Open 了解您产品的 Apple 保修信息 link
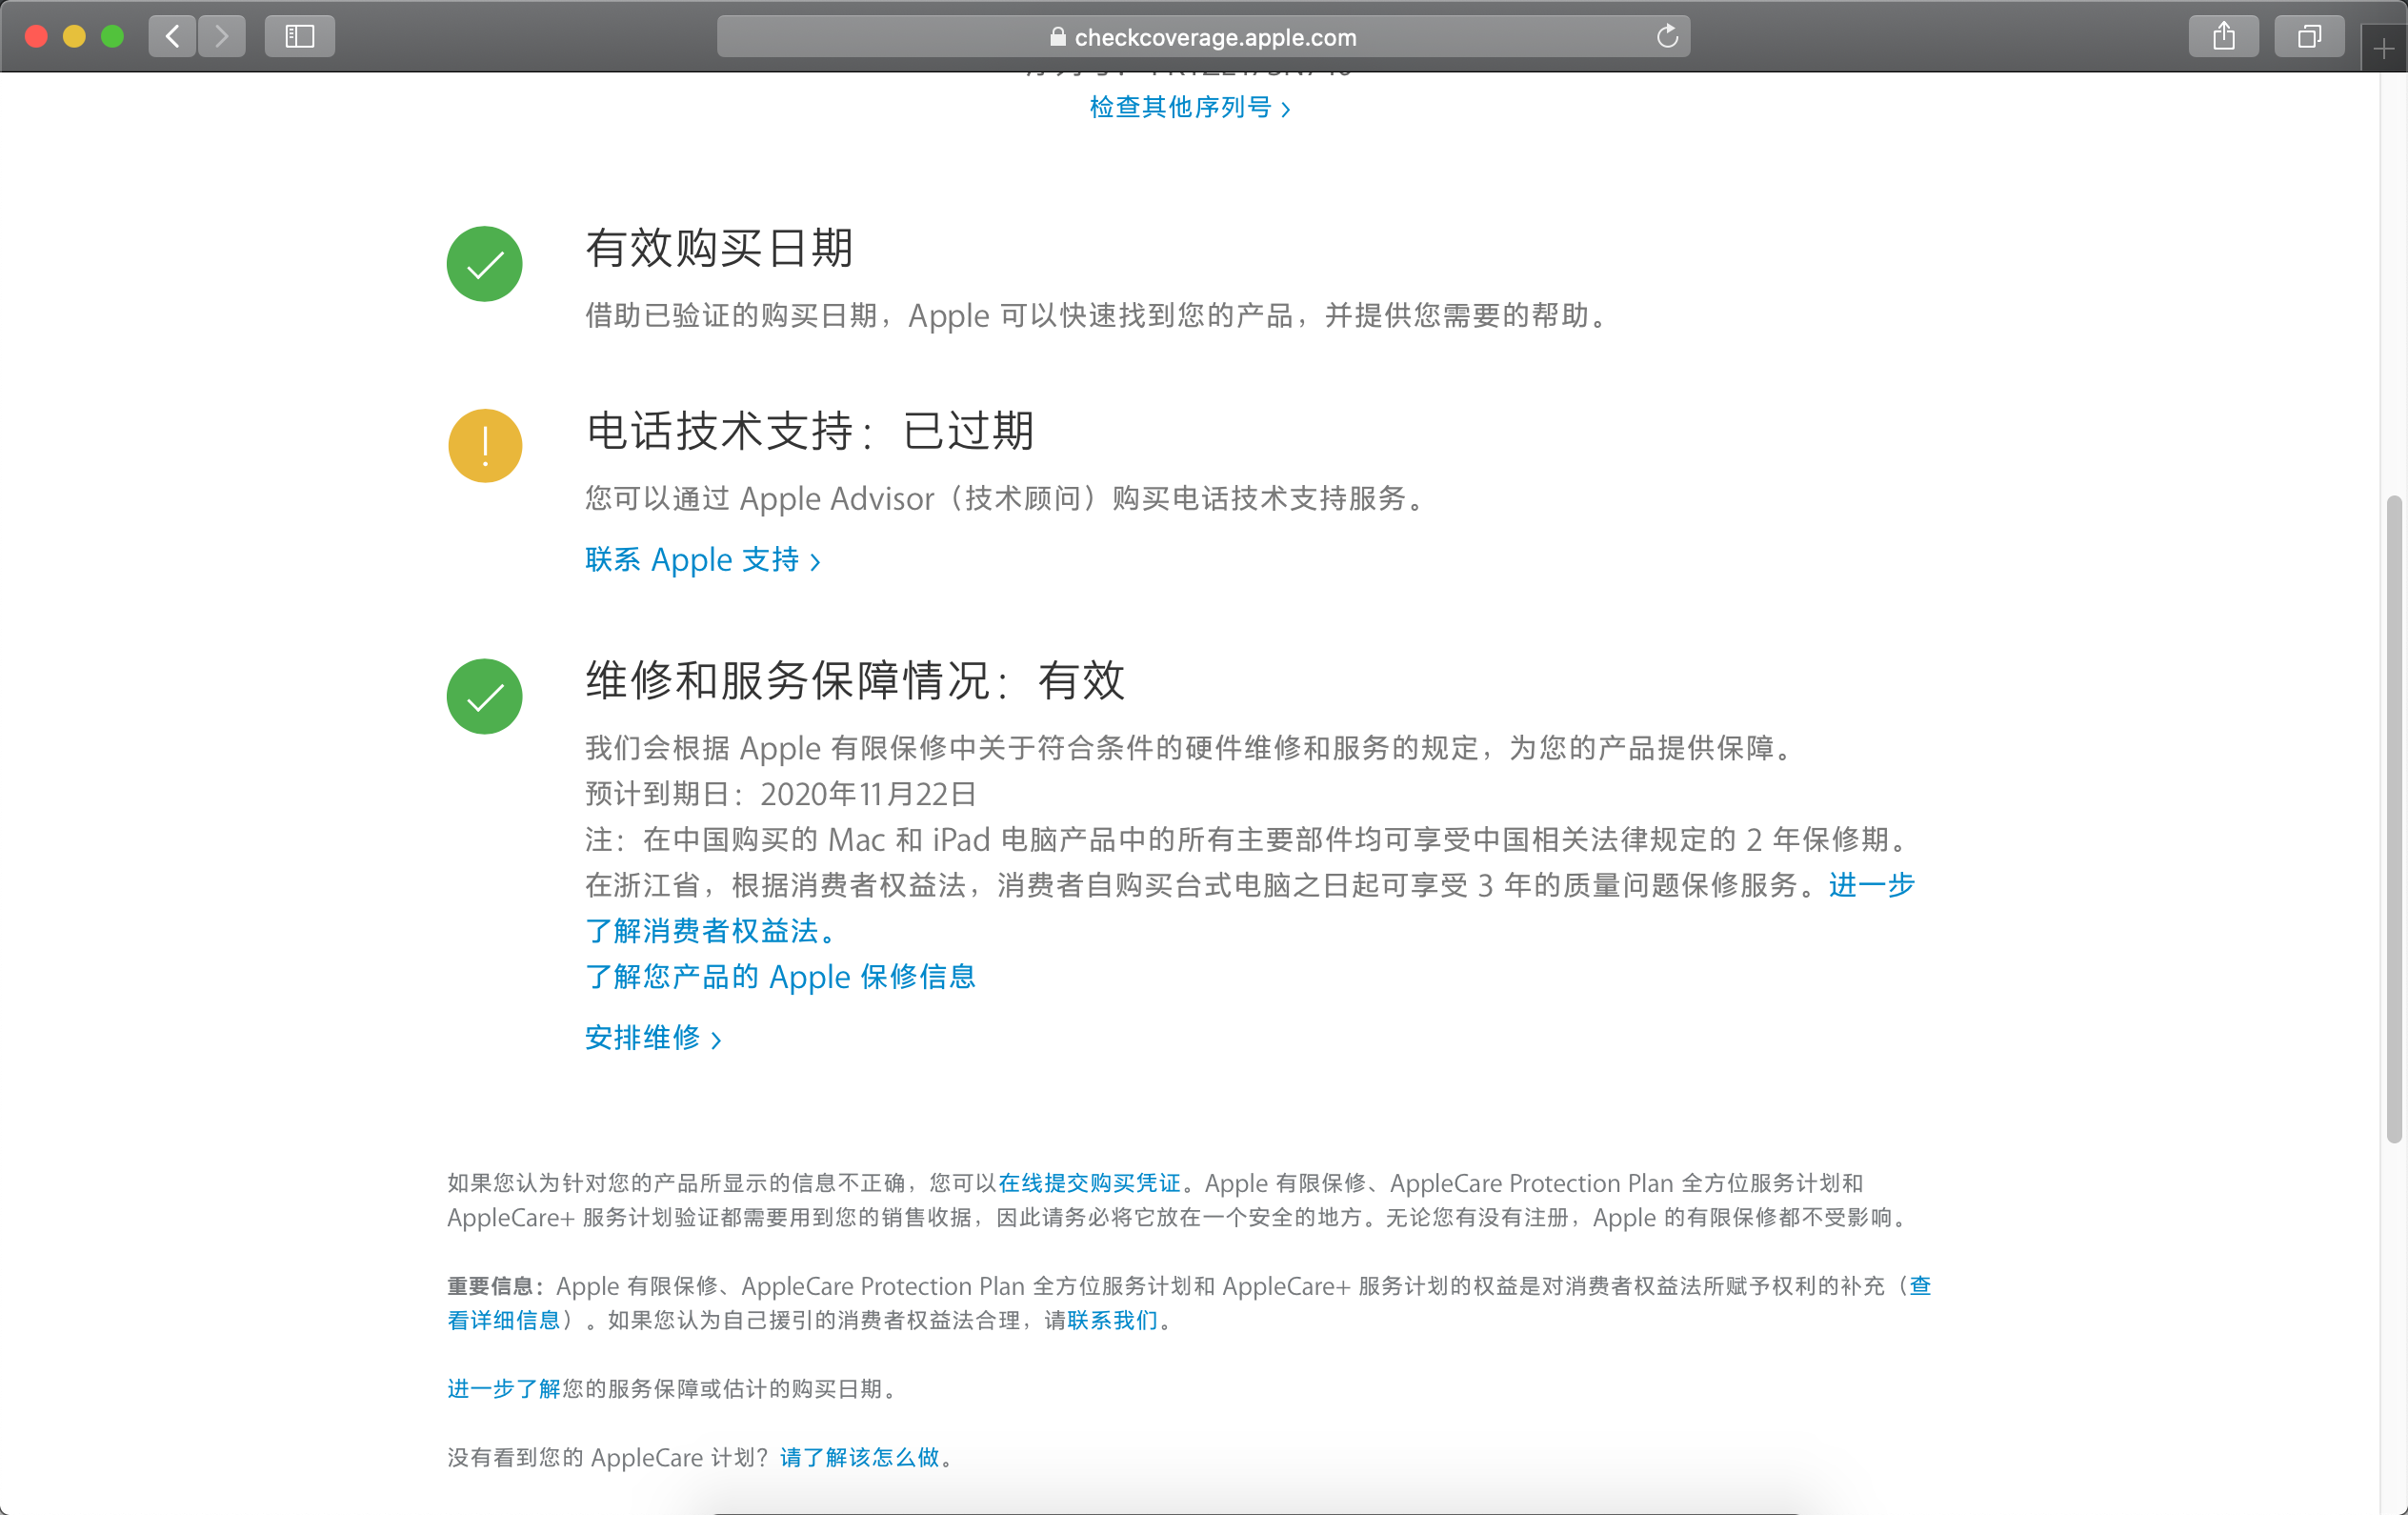The width and height of the screenshot is (2408, 1515). tap(780, 977)
